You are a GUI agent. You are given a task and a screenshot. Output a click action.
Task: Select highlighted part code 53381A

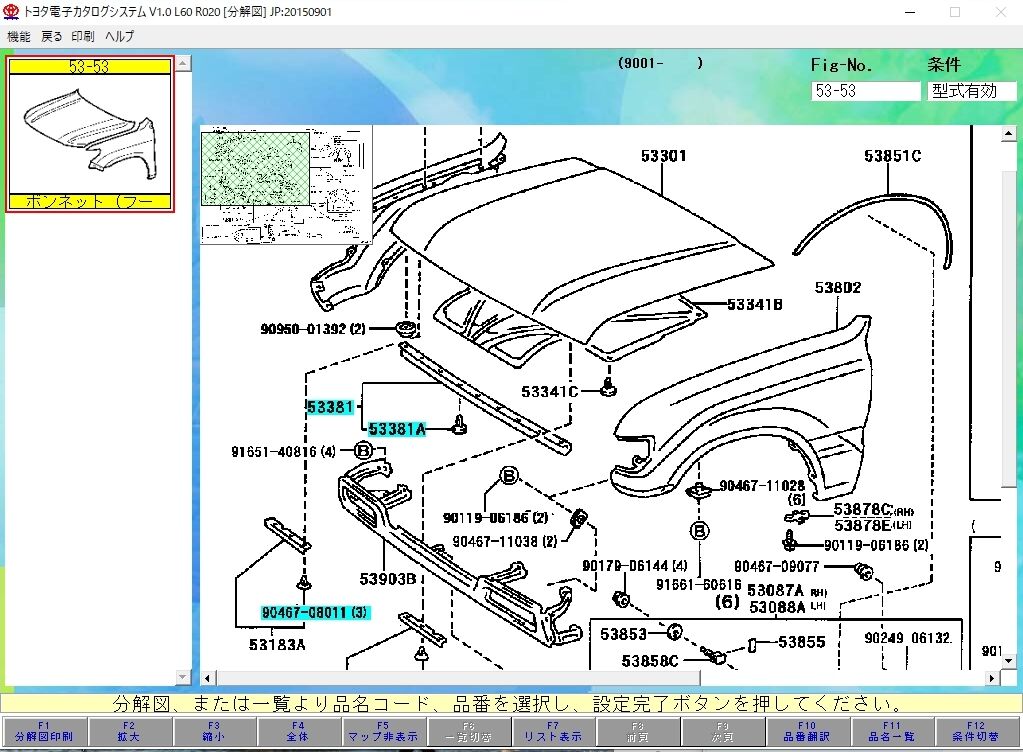click(397, 429)
